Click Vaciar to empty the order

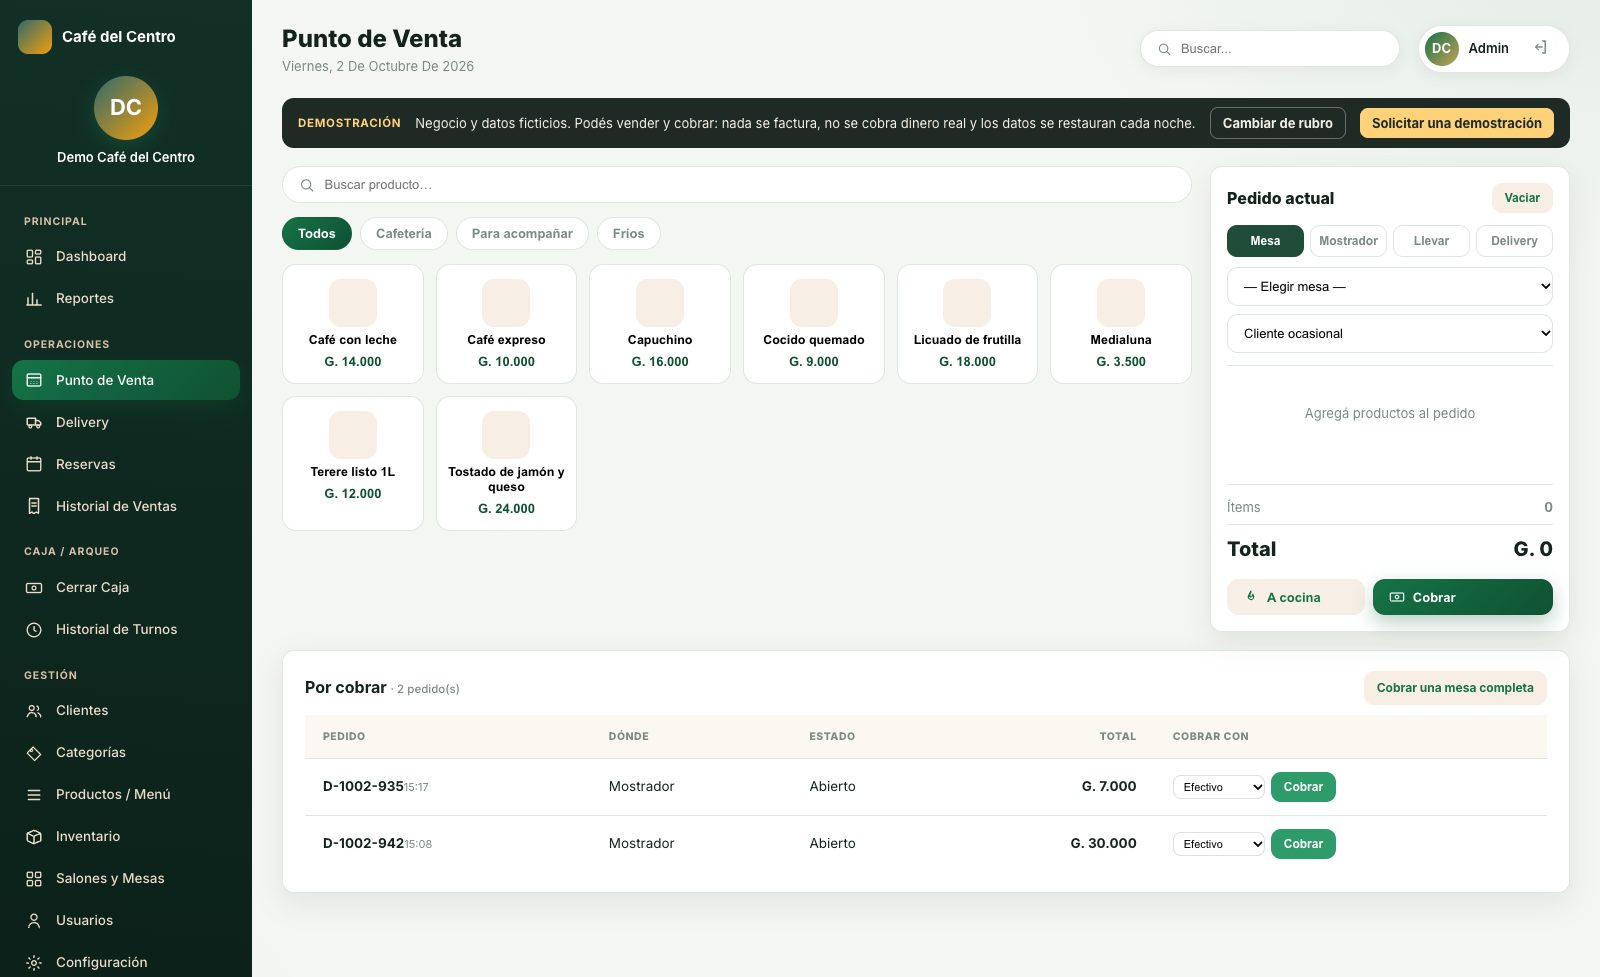pyautogui.click(x=1522, y=198)
